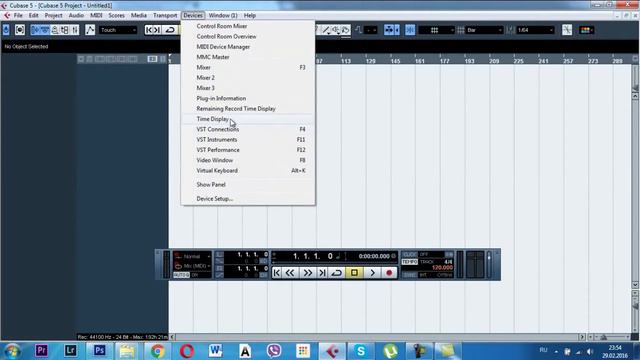Choose Control Room Mixer menu entry
The image size is (640, 360).
248,26
